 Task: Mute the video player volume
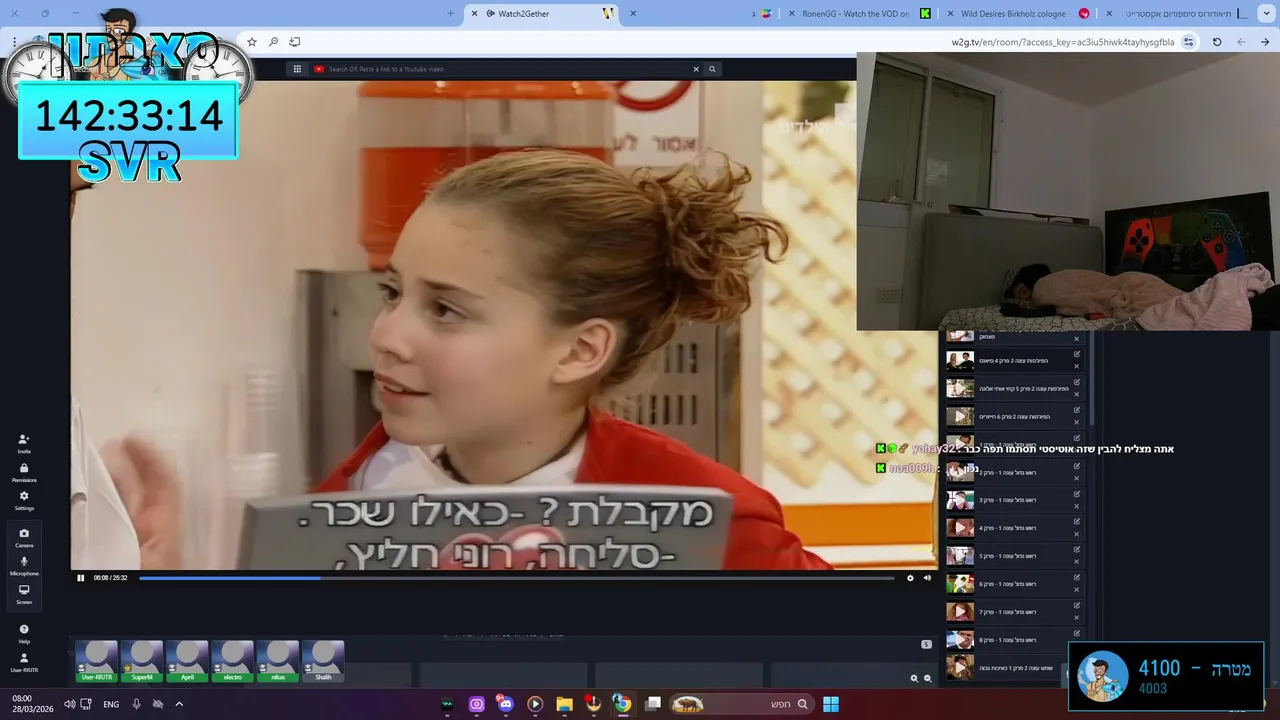click(x=927, y=578)
